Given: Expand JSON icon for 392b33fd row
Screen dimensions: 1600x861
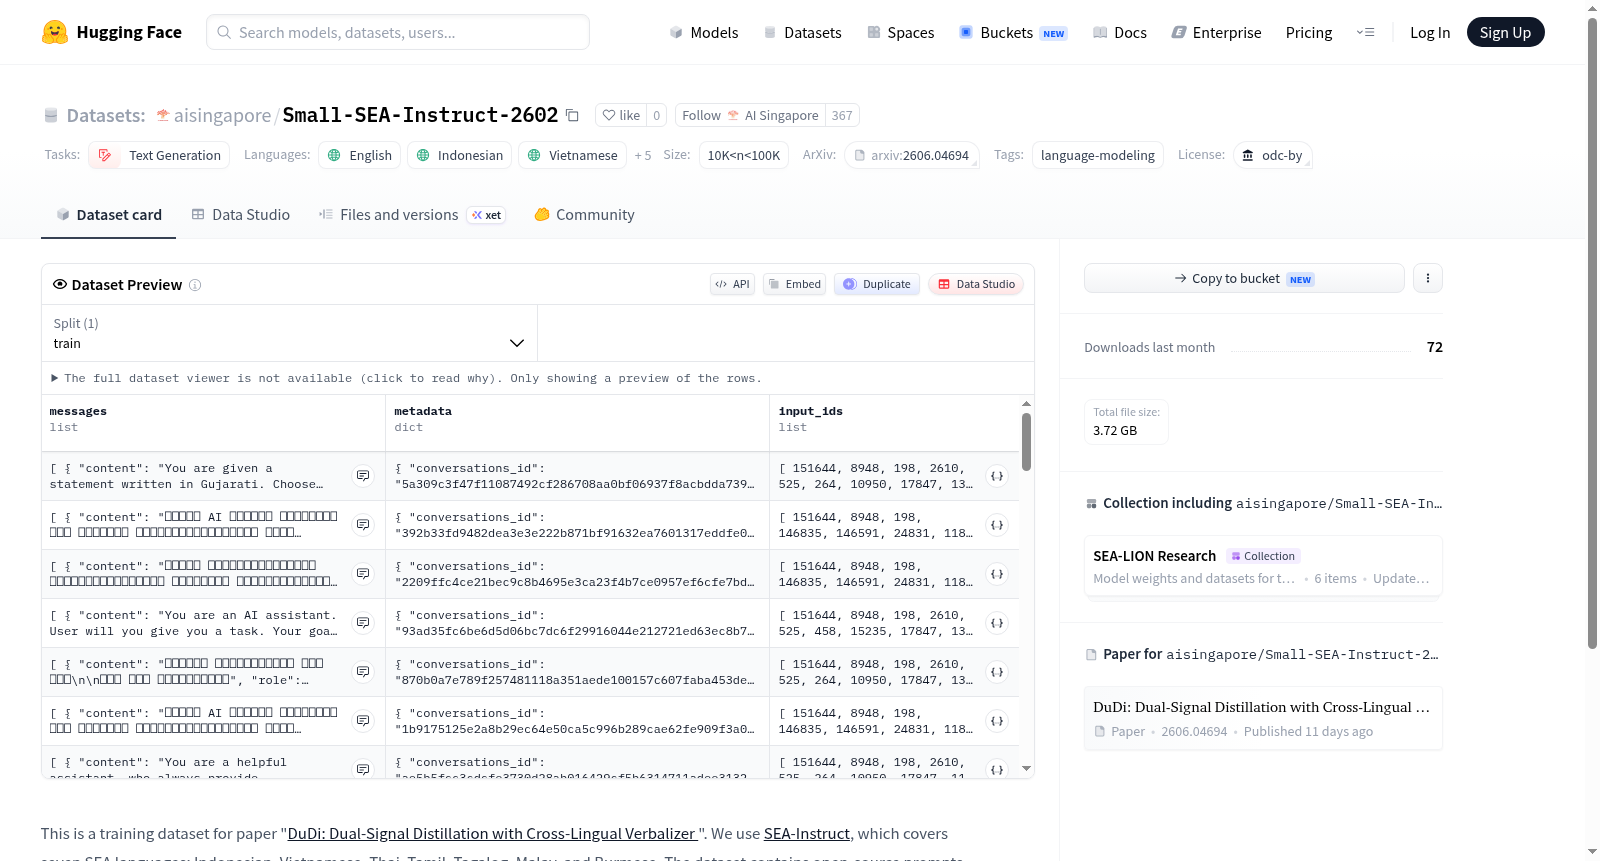Looking at the screenshot, I should tap(997, 525).
